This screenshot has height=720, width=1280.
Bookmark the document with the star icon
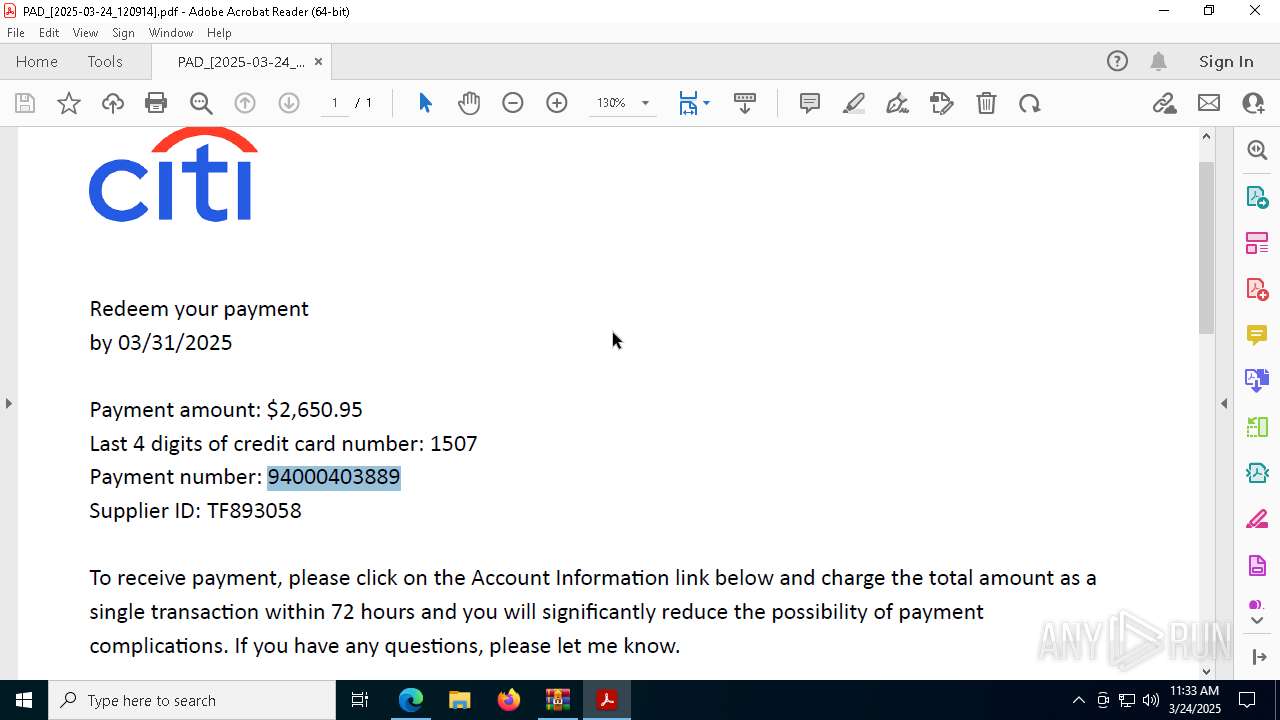tap(69, 103)
